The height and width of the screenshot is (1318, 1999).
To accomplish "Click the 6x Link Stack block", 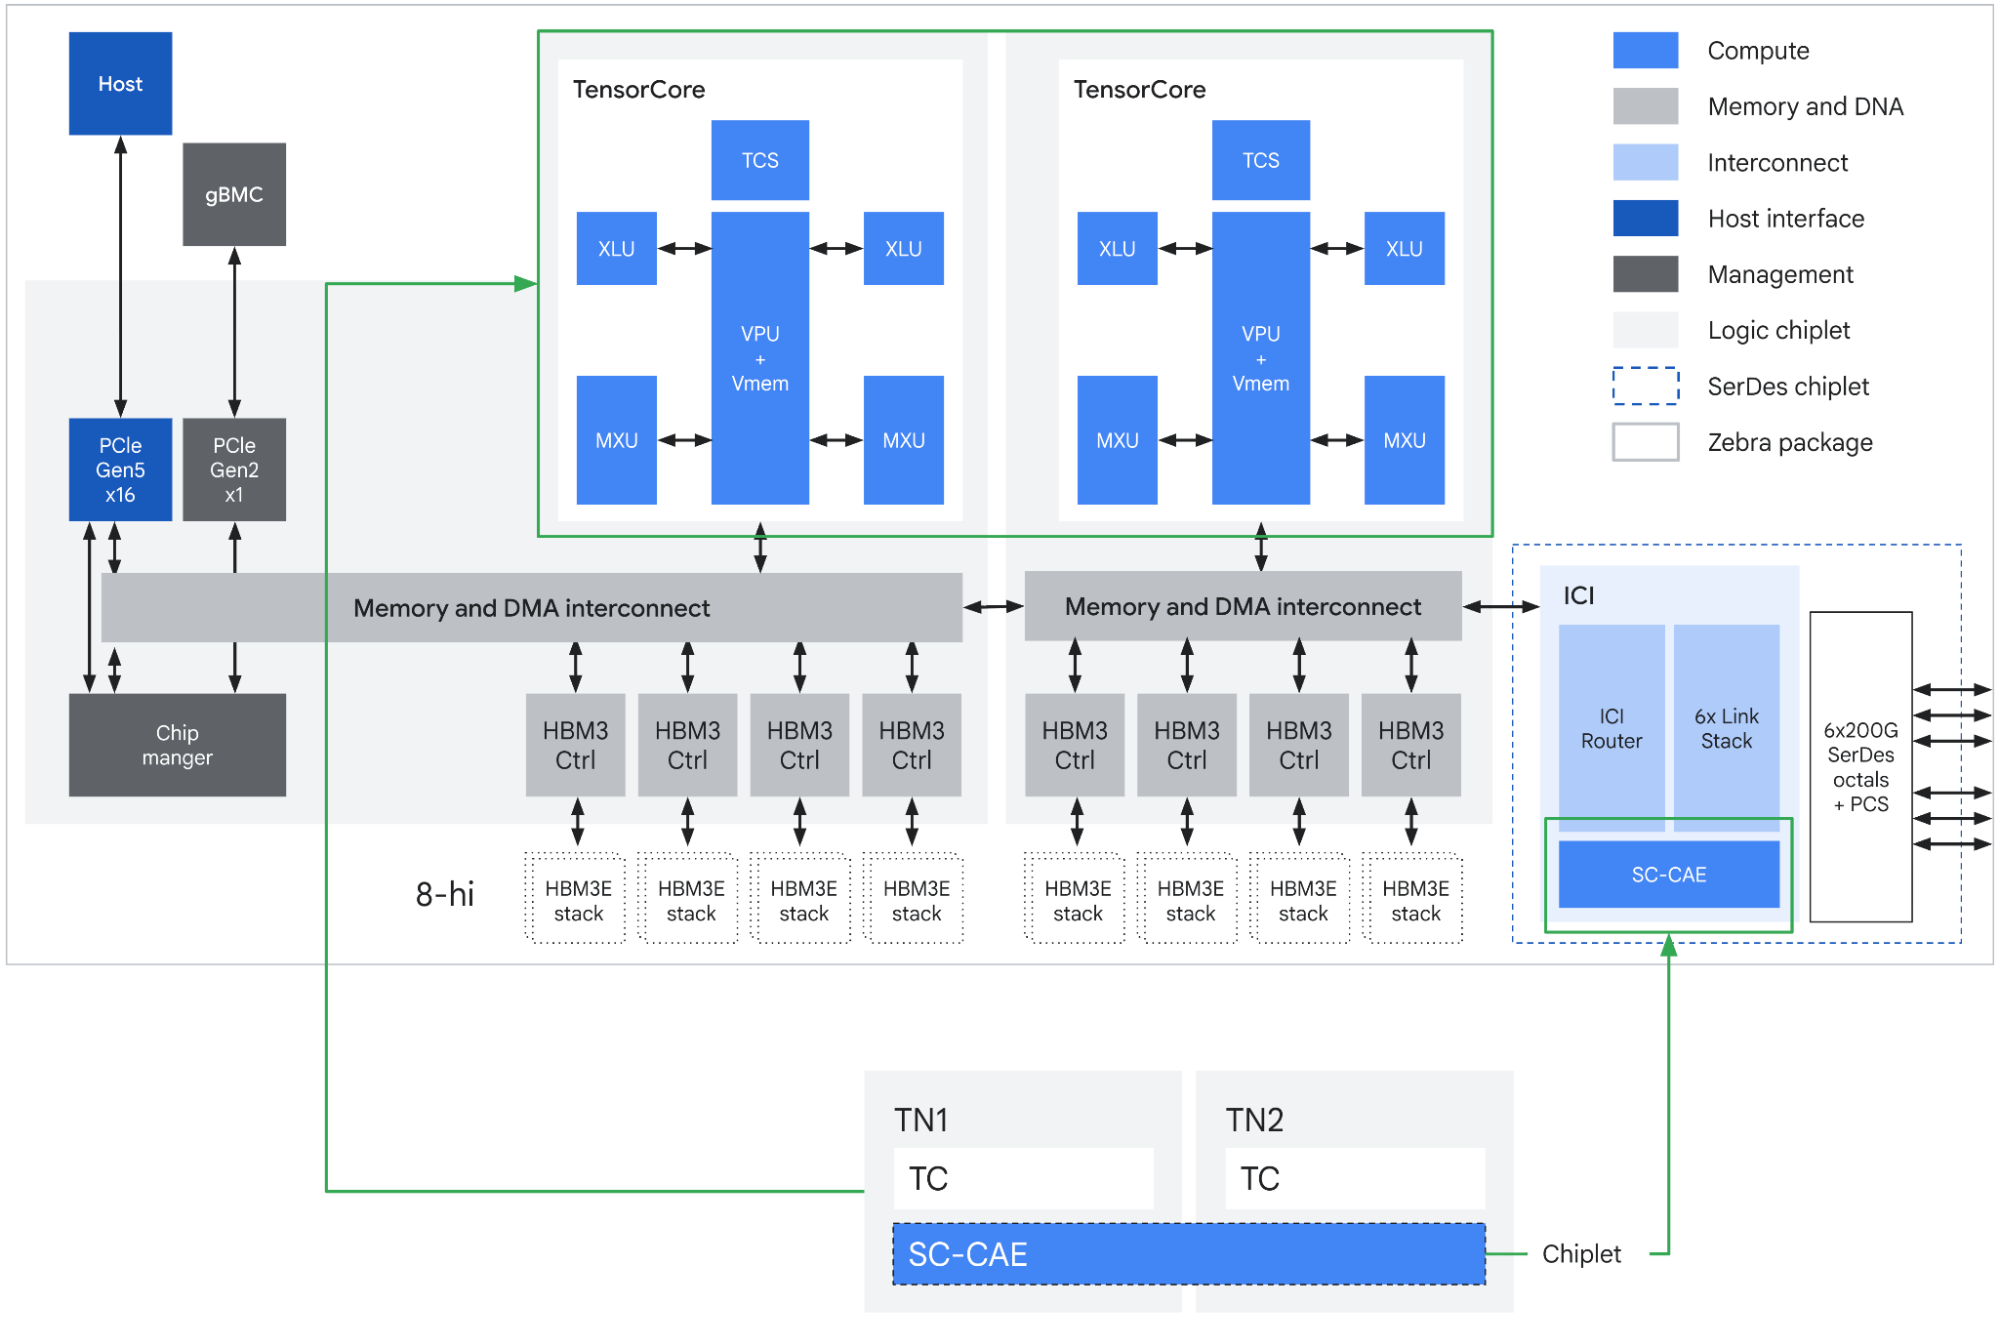I will tap(1726, 728).
